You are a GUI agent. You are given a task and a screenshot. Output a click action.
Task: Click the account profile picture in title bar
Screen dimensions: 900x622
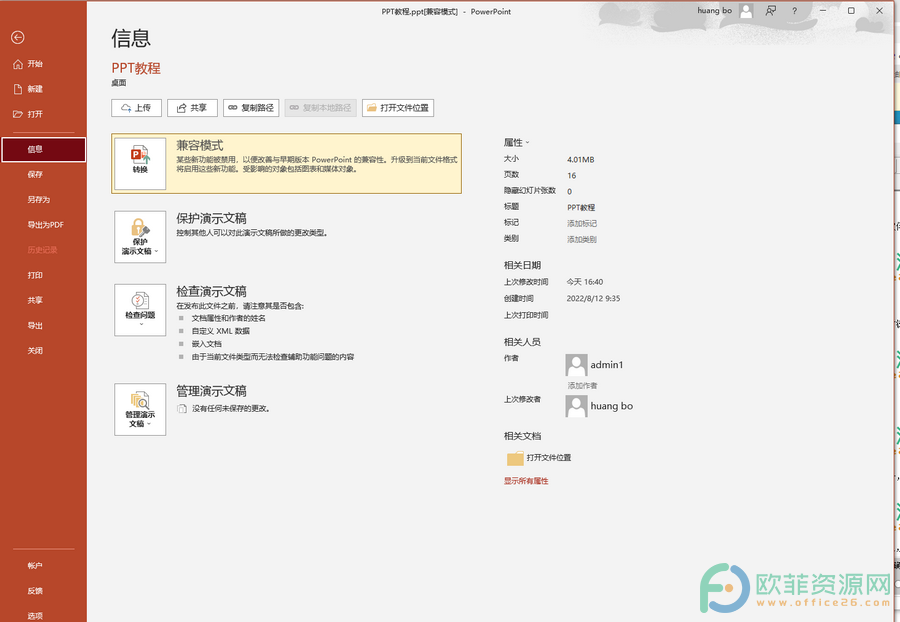point(746,11)
